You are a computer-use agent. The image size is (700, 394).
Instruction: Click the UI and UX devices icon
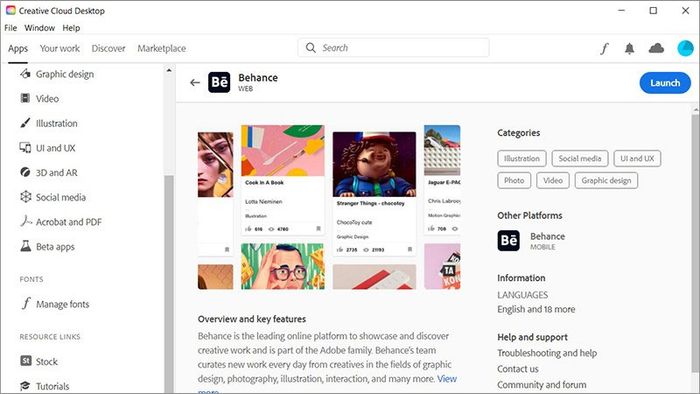[25, 147]
